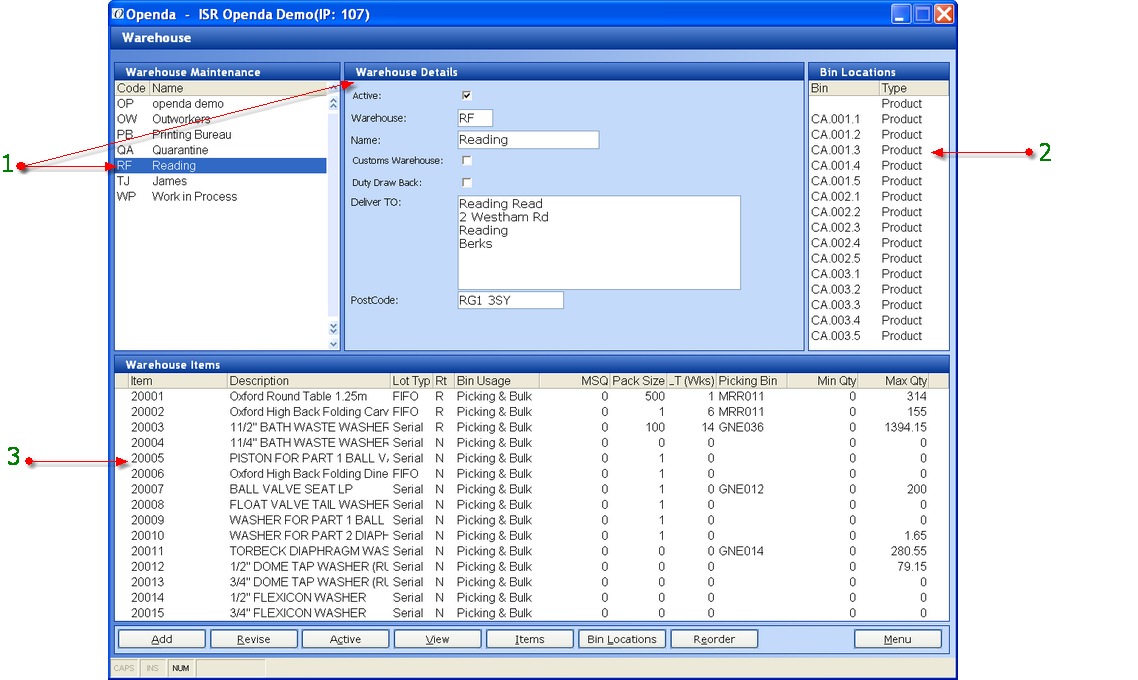Click the Add button
Viewport: 1138px width, 680px height.
click(161, 639)
